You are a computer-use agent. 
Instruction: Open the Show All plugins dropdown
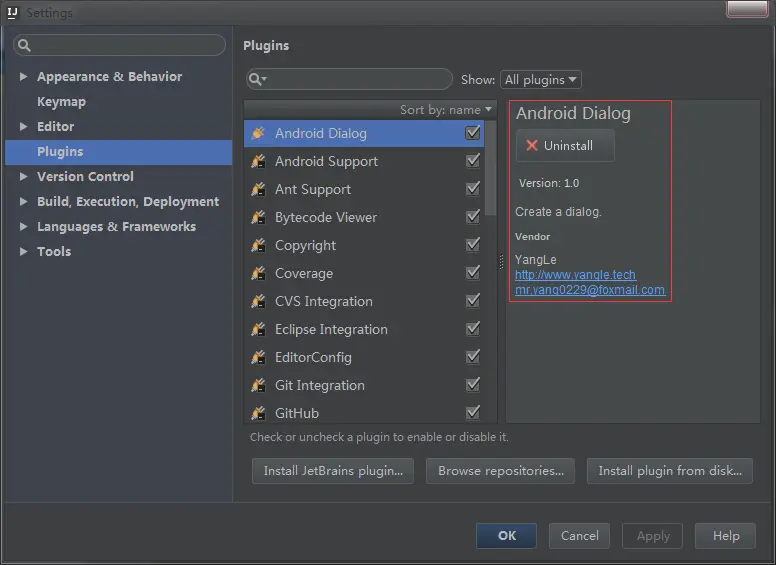(541, 80)
